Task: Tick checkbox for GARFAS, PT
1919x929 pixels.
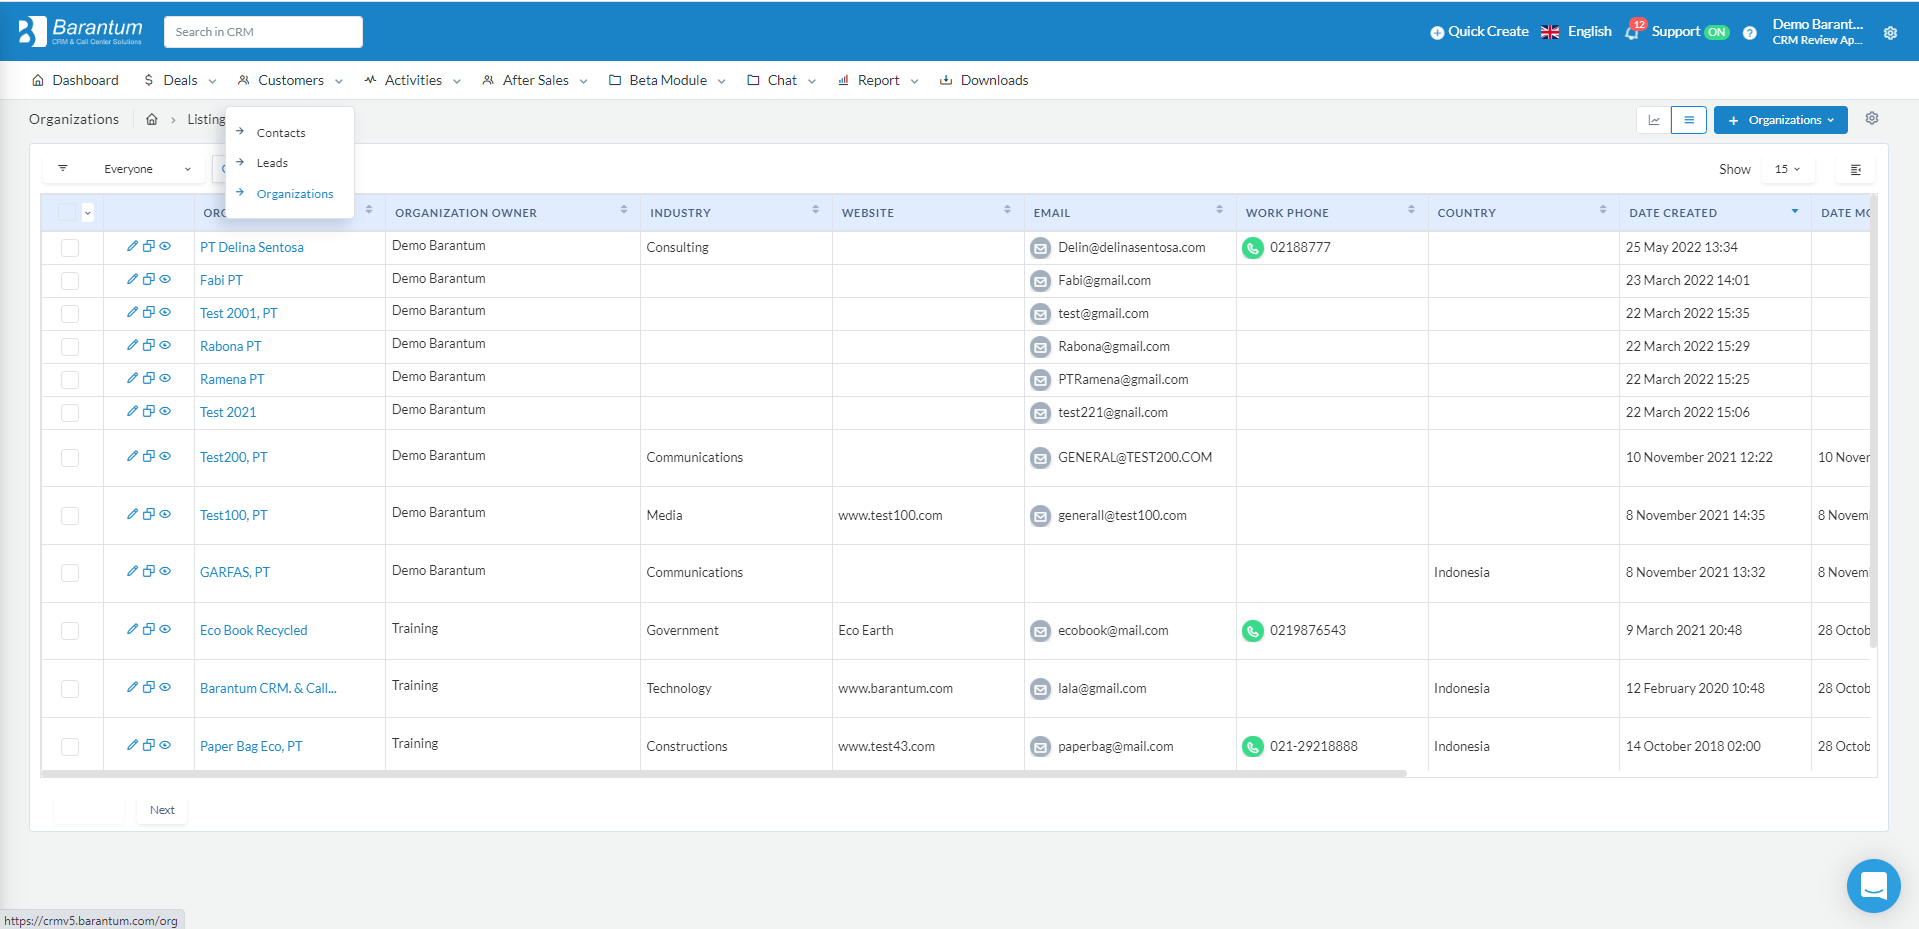Action: click(x=70, y=573)
